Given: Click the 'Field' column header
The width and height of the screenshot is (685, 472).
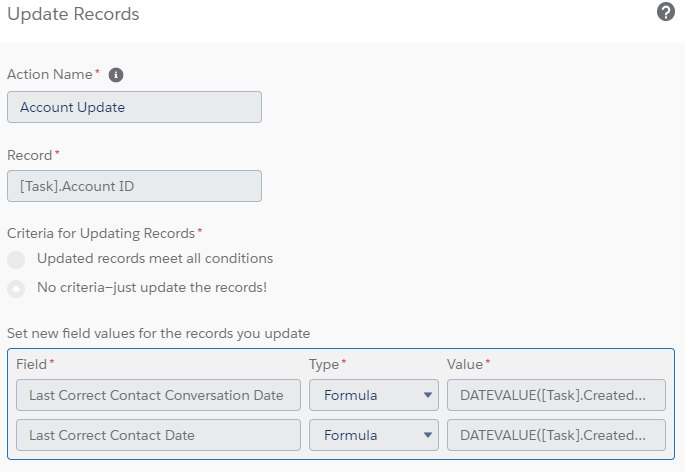Looking at the screenshot, I should [x=32, y=364].
